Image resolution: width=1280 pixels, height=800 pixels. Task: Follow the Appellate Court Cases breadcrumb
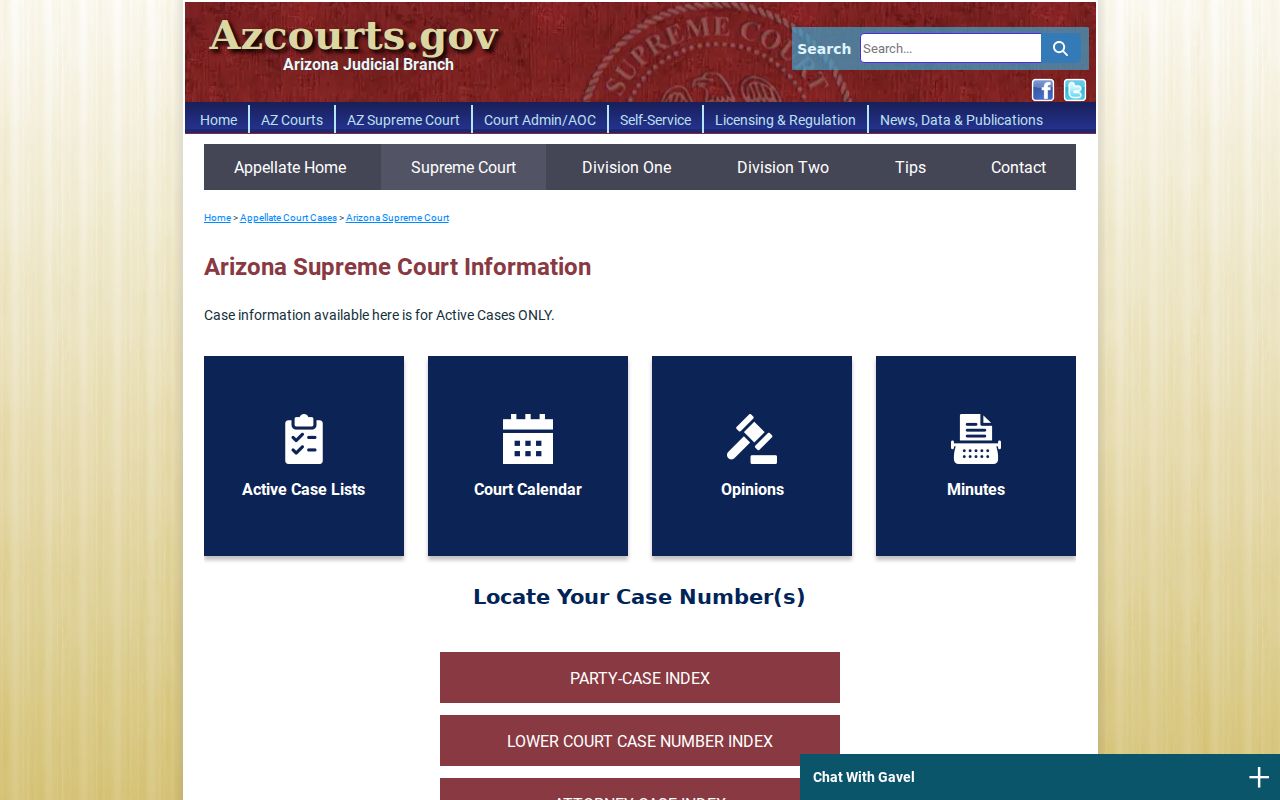288,218
